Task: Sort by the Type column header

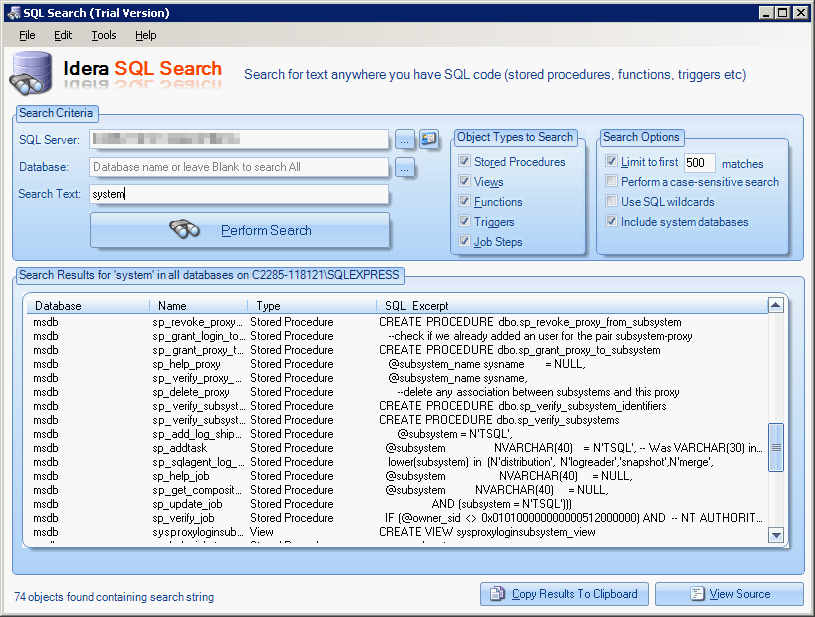Action: (x=312, y=306)
